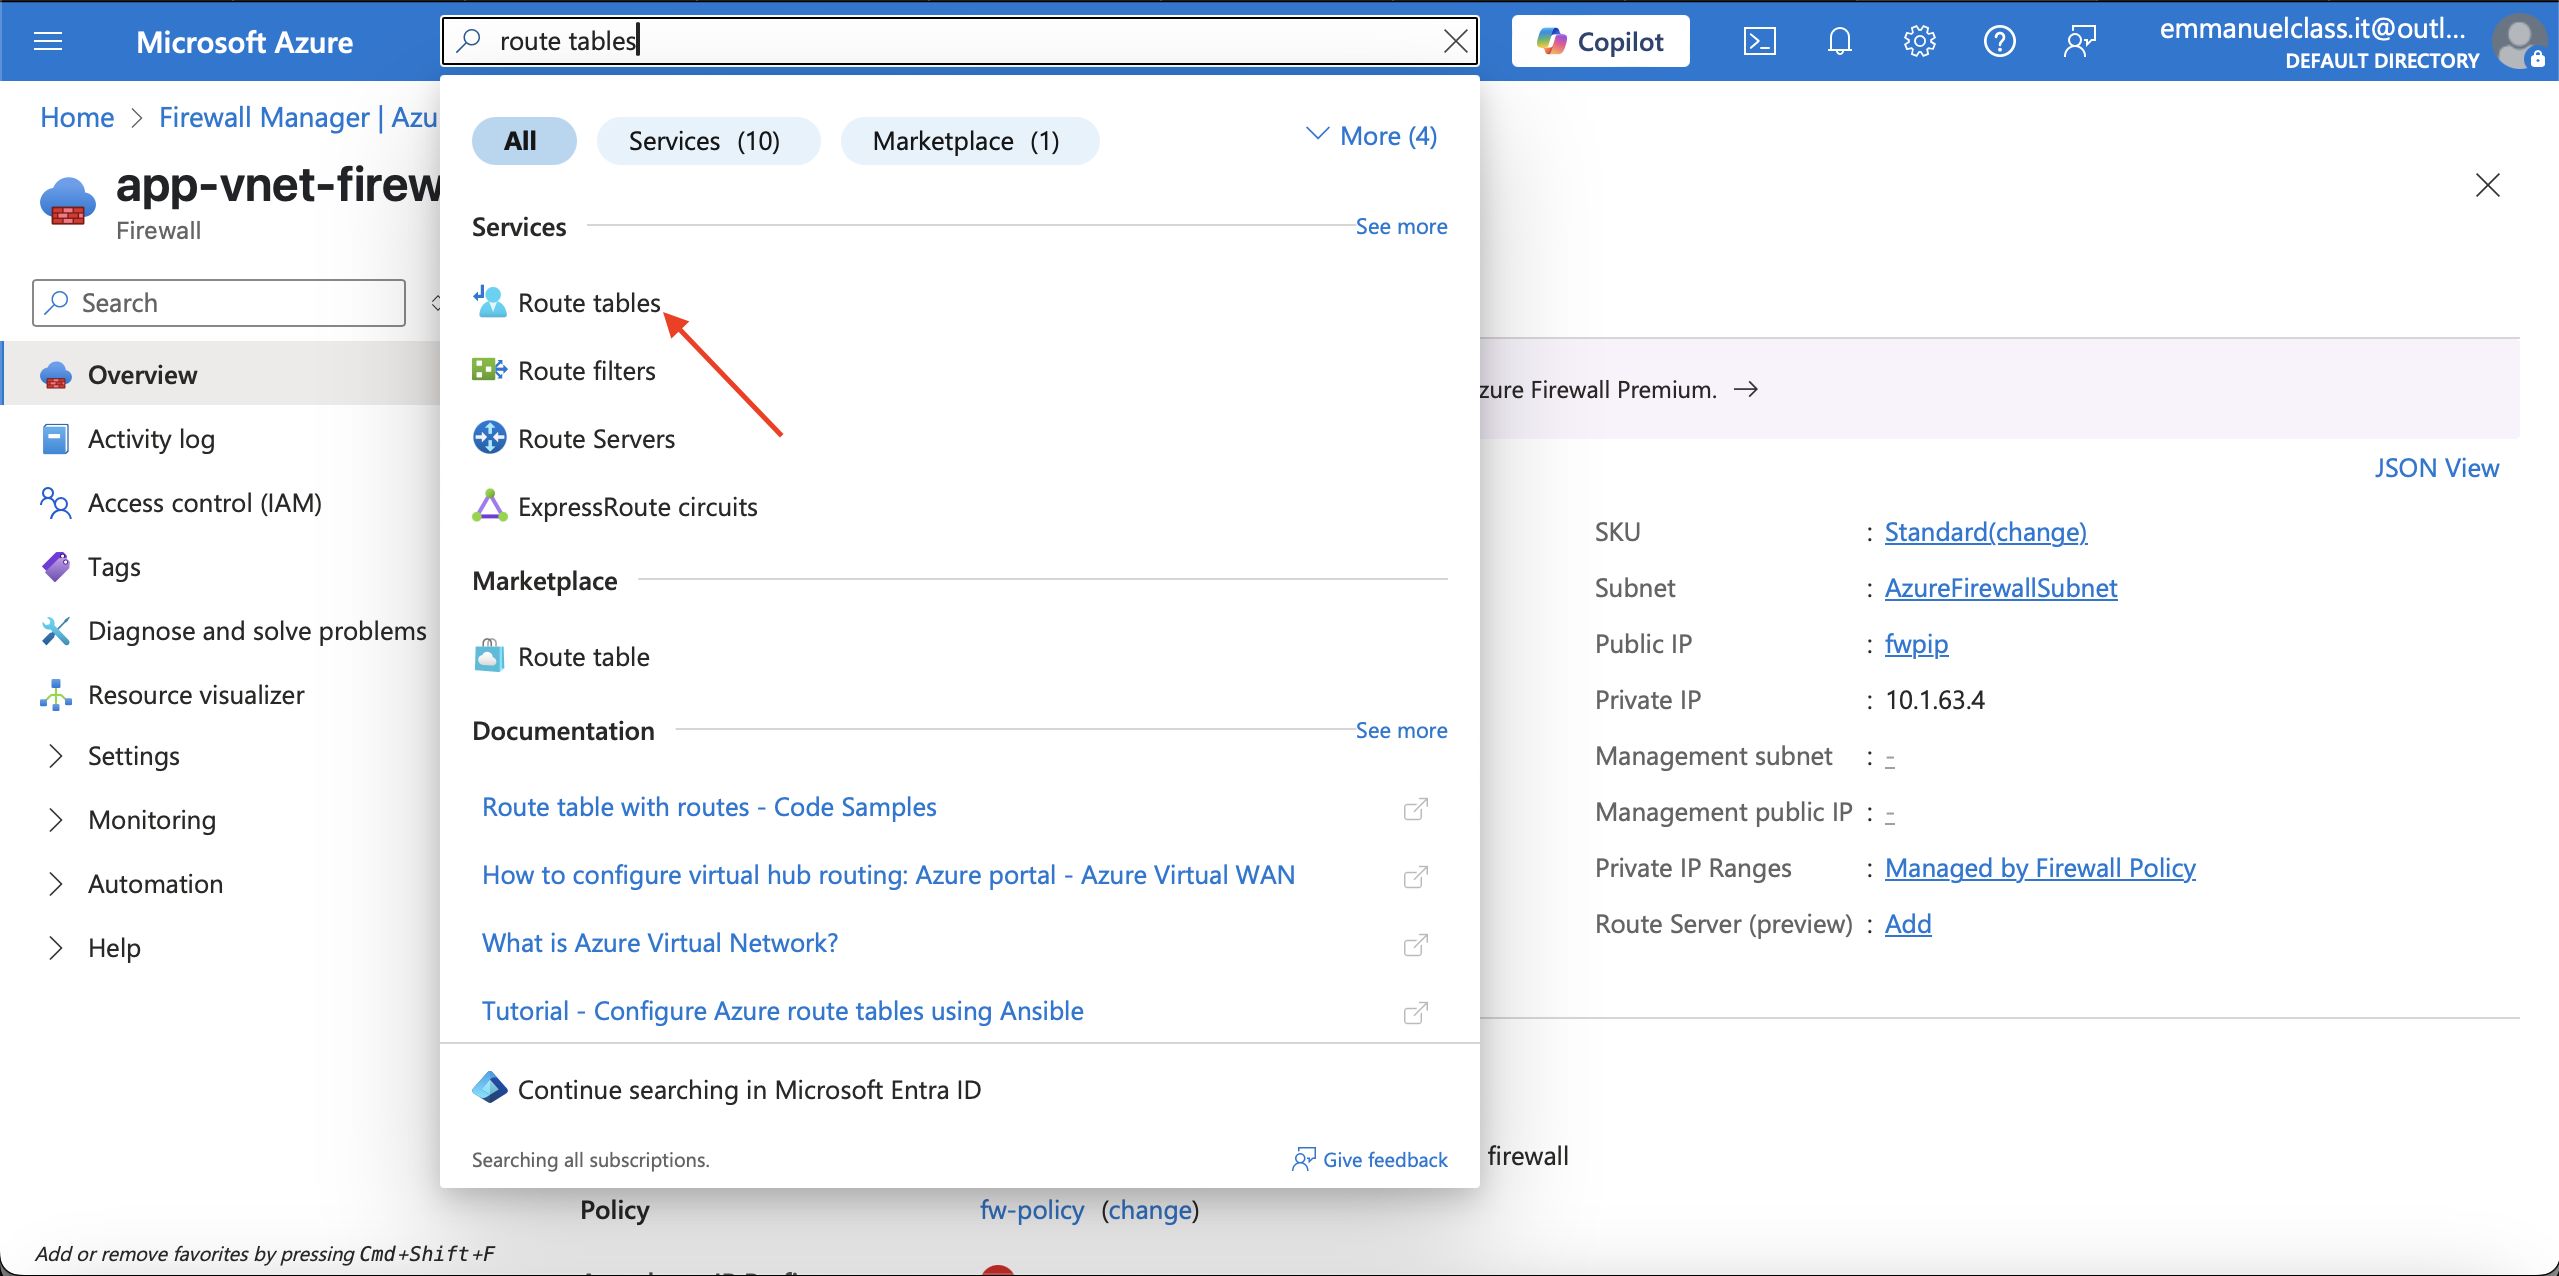The width and height of the screenshot is (2559, 1276).
Task: Open What is Azure Virtual Network doc
Action: point(660,943)
